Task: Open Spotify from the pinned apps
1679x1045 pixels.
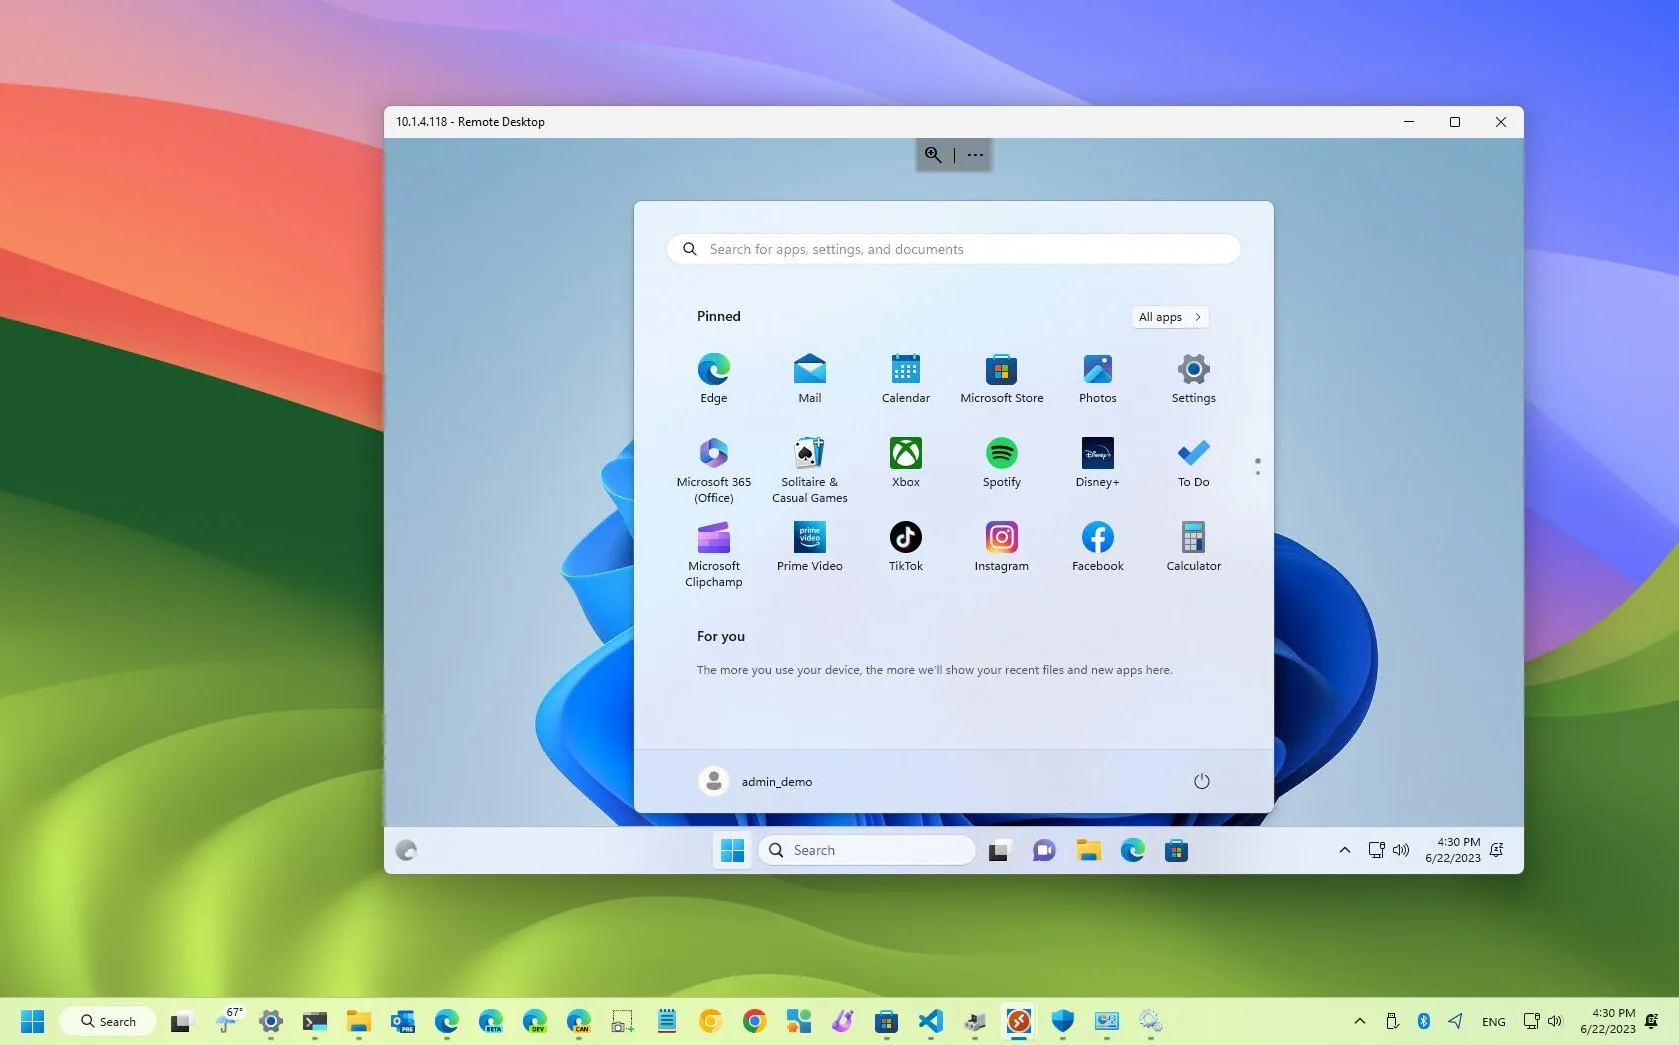Action: click(x=1001, y=462)
